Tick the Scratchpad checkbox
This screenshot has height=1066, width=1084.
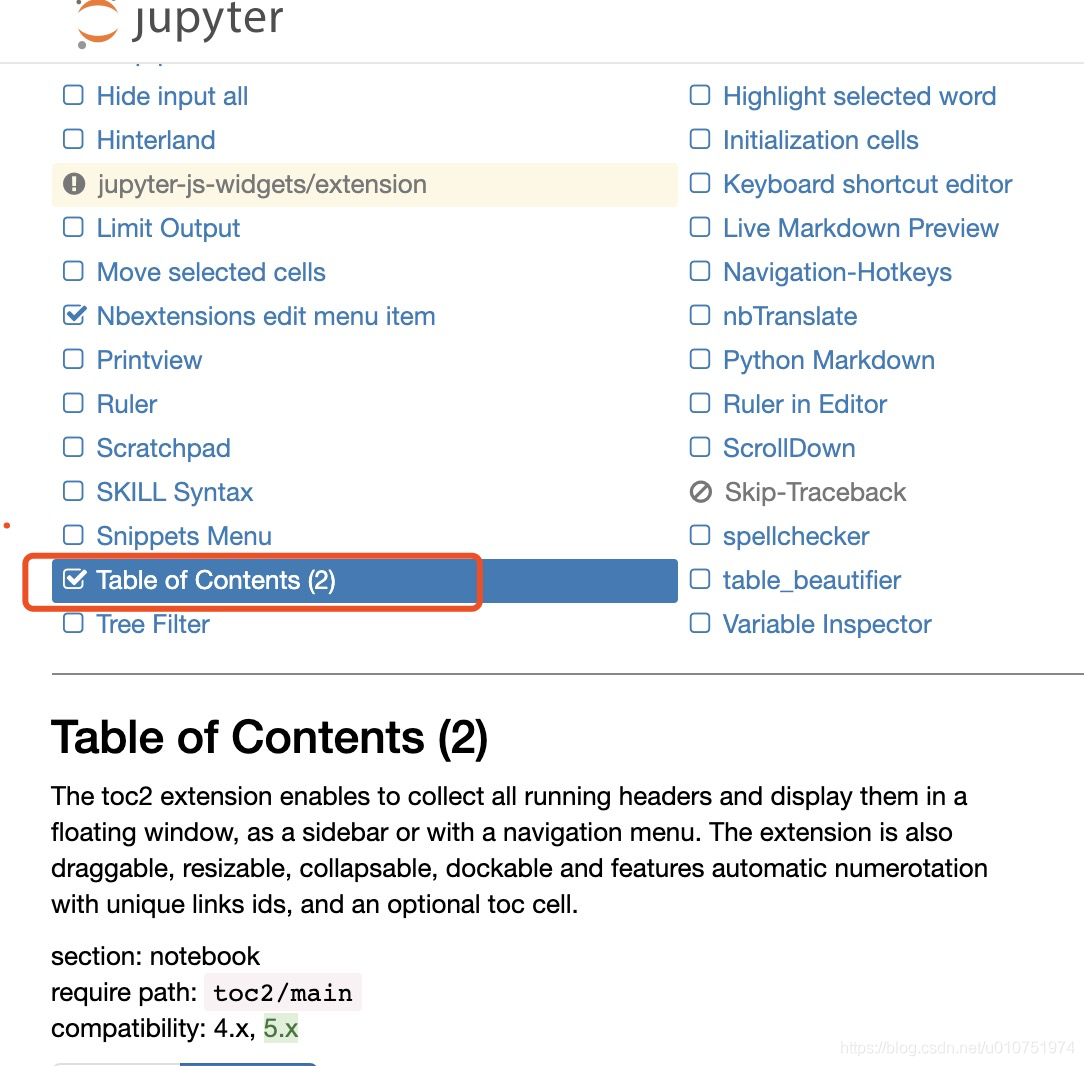(73, 448)
